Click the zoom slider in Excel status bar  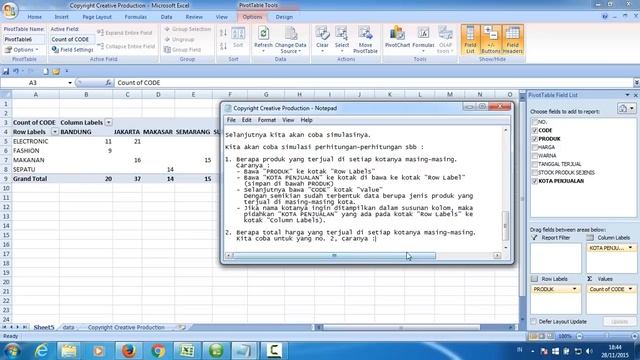(607, 336)
